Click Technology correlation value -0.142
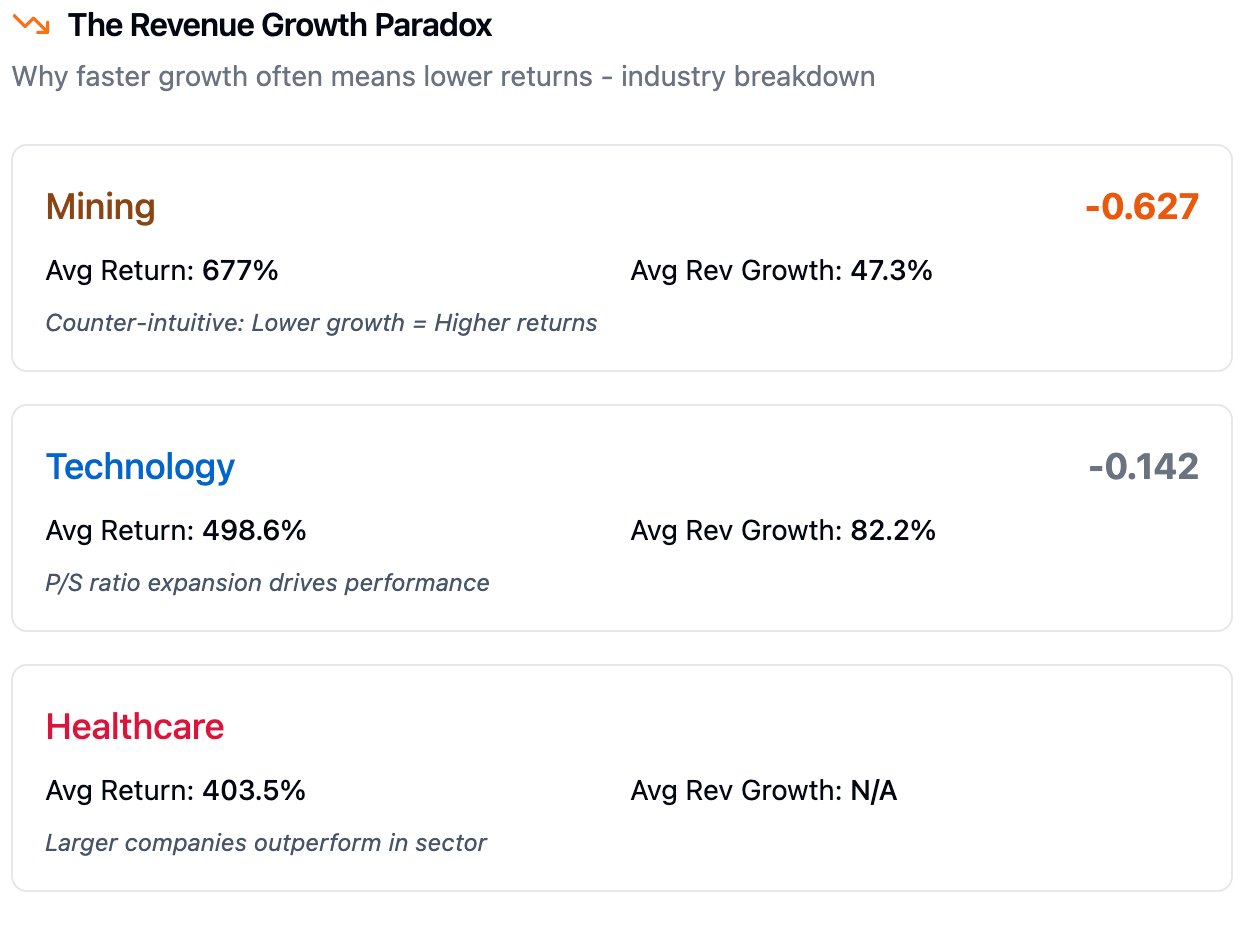1252x932 pixels. pos(1143,467)
